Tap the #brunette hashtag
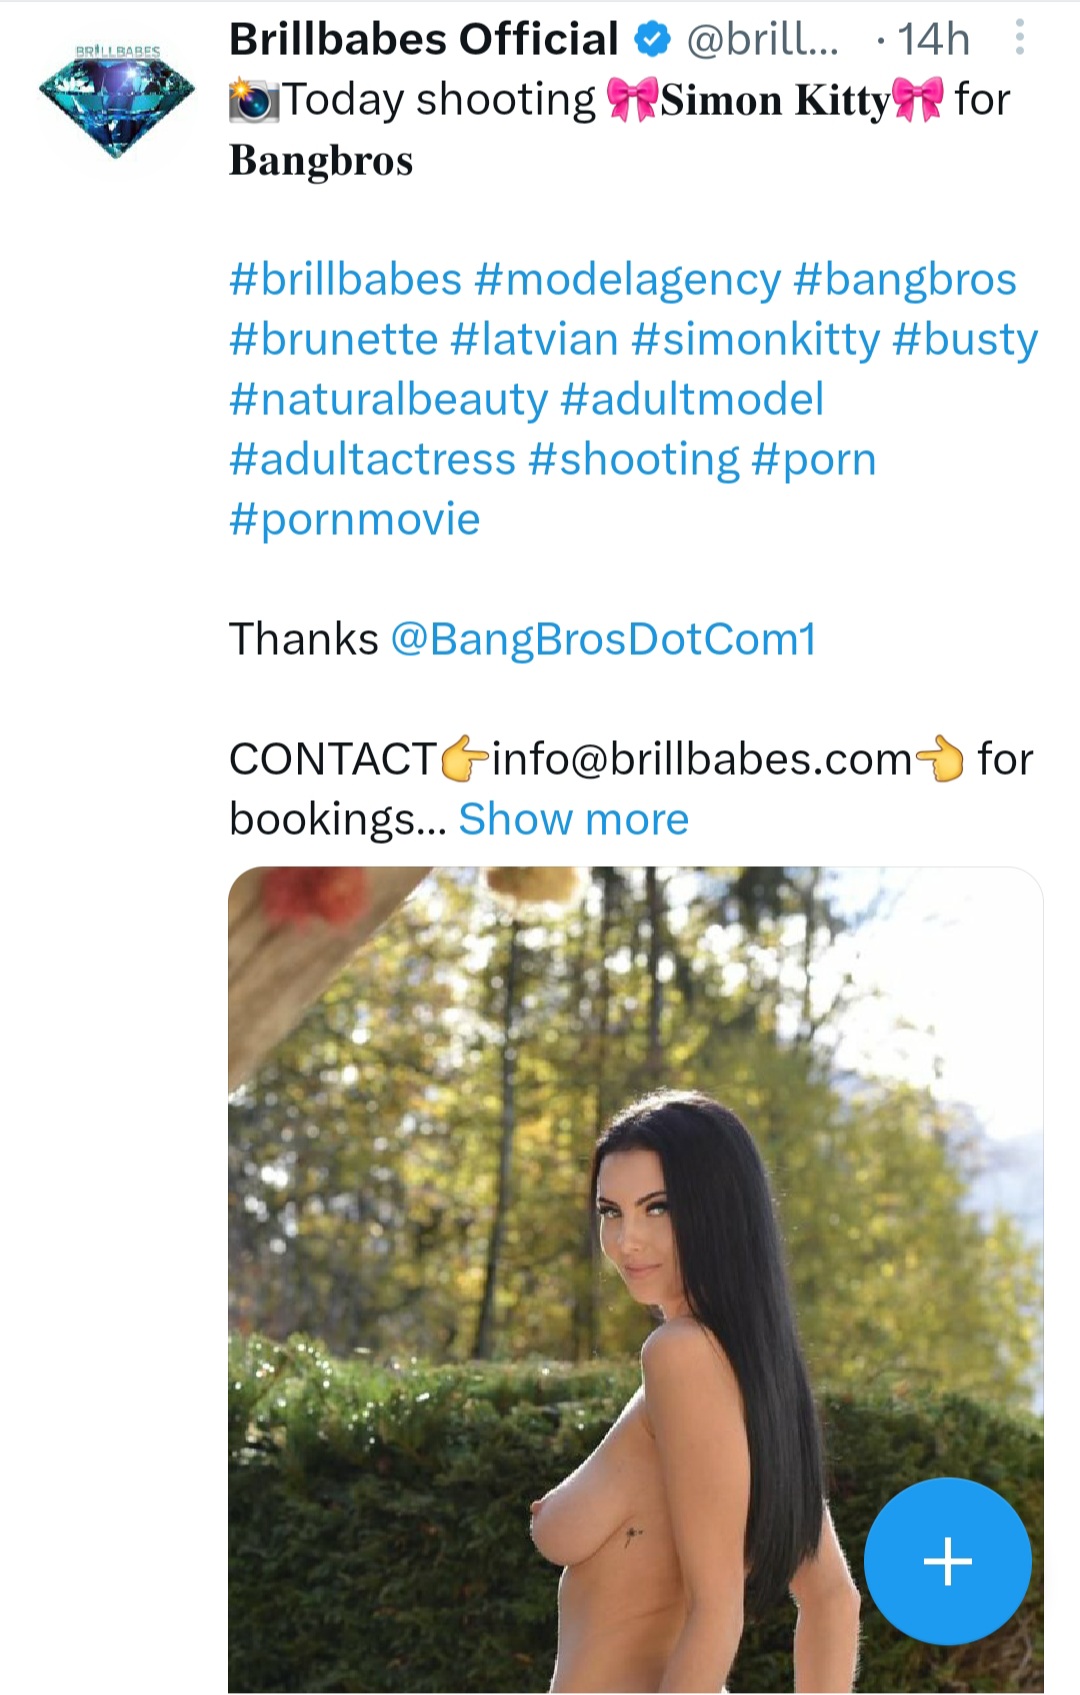 tap(333, 340)
